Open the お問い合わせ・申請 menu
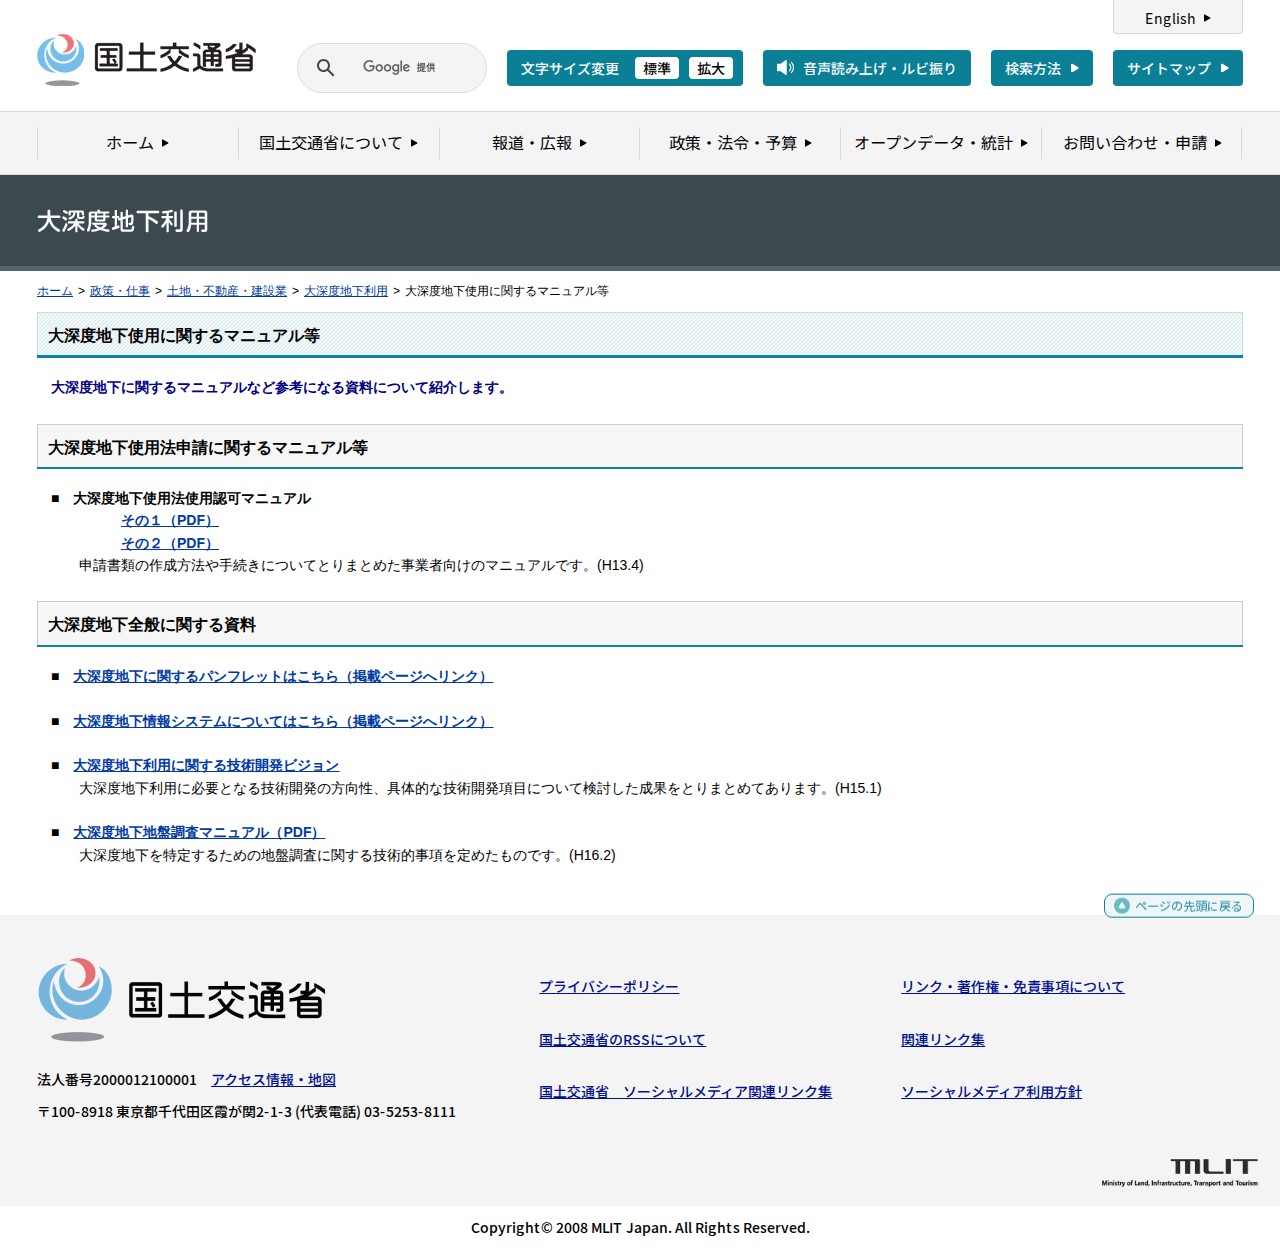1280x1257 pixels. [1140, 143]
